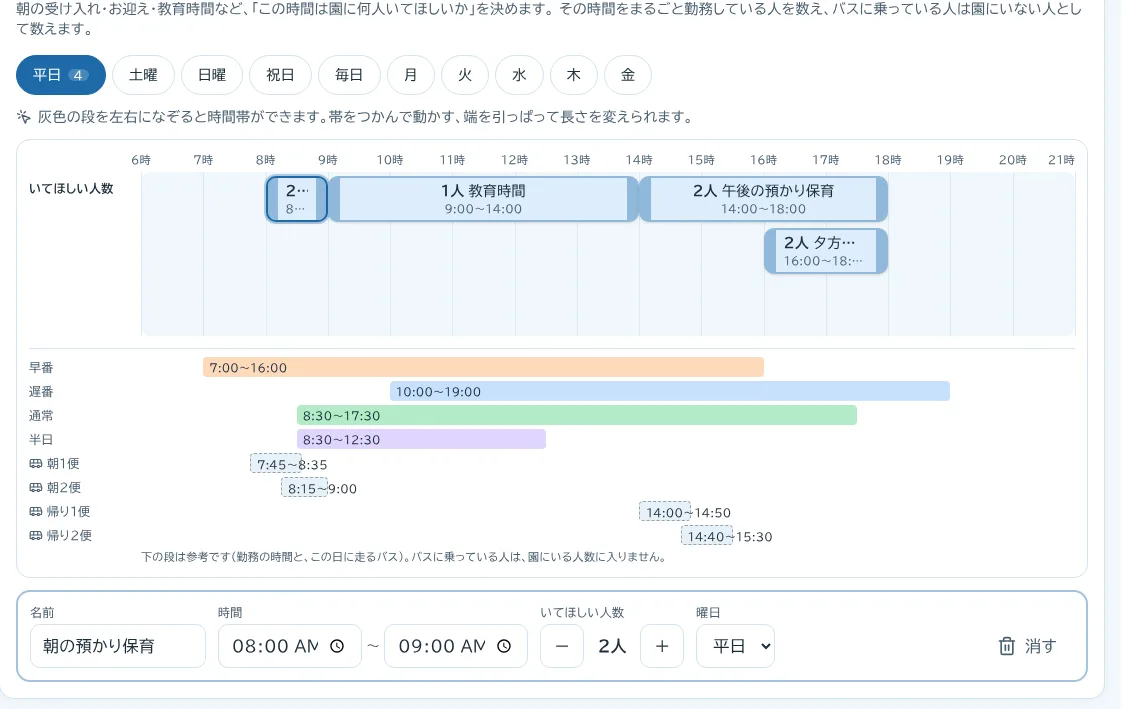This screenshot has width=1128, height=709.
Task: Choose the 月 Monday tab
Action: coord(411,75)
